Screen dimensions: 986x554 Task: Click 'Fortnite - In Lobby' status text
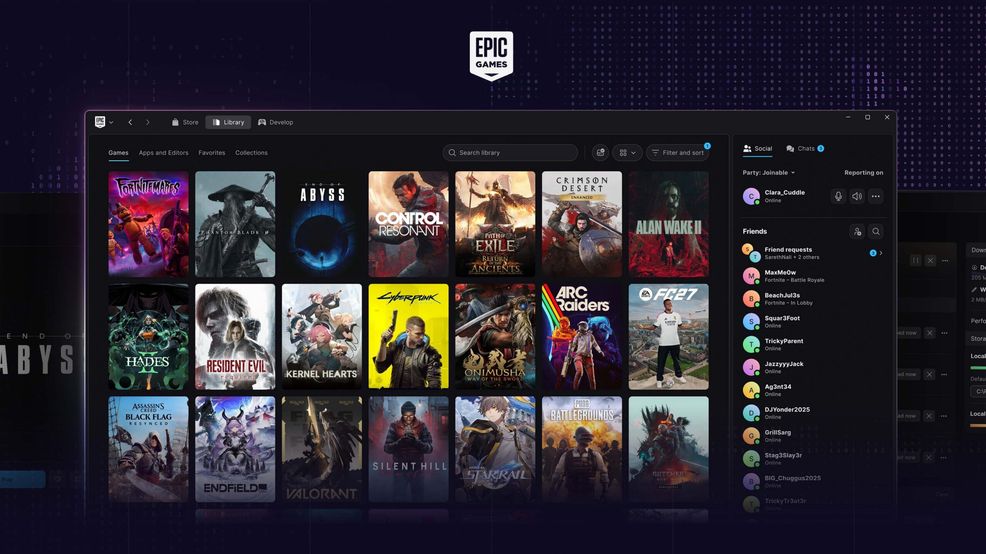(x=789, y=302)
